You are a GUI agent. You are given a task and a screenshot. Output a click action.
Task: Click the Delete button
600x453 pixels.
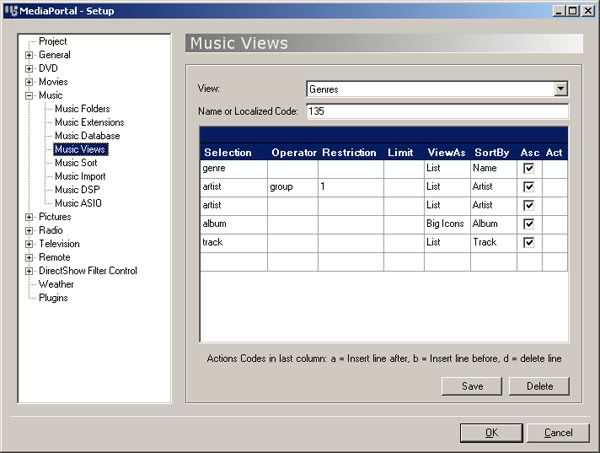click(540, 386)
